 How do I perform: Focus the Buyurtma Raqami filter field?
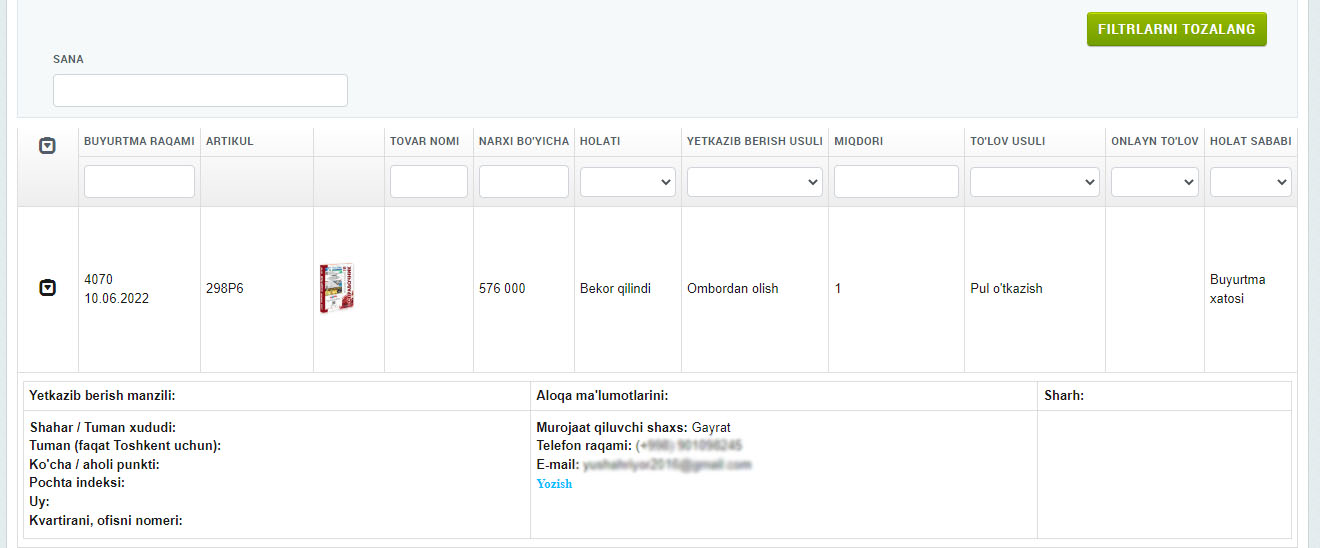tap(139, 182)
